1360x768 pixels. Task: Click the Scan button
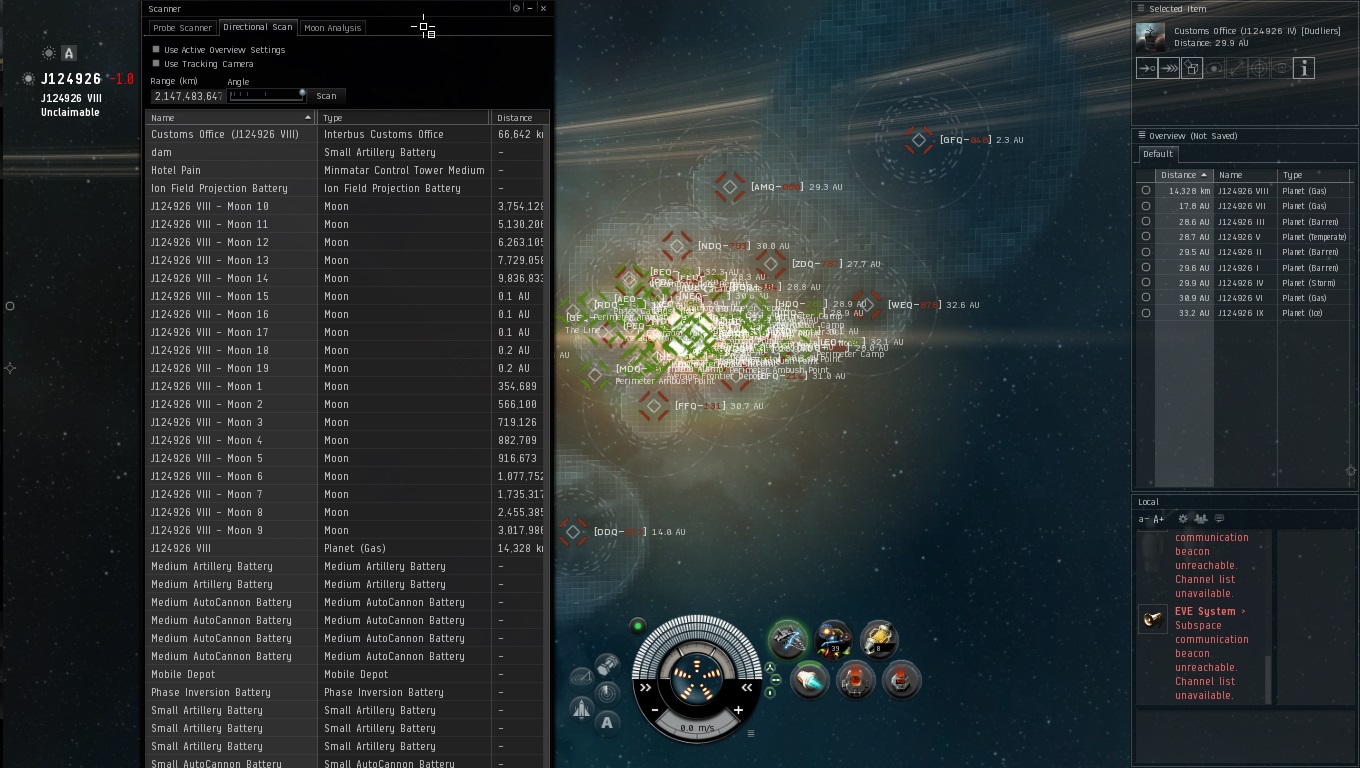click(x=326, y=96)
